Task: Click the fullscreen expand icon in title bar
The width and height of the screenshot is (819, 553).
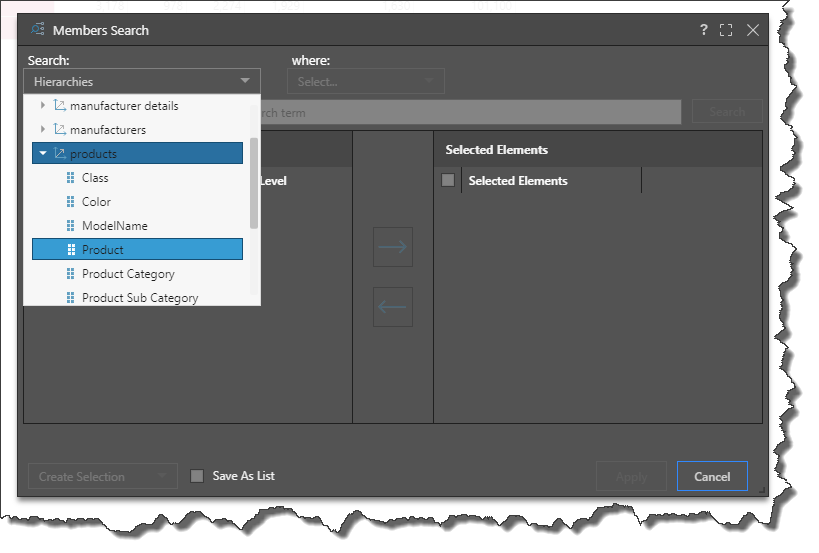Action: coord(726,30)
